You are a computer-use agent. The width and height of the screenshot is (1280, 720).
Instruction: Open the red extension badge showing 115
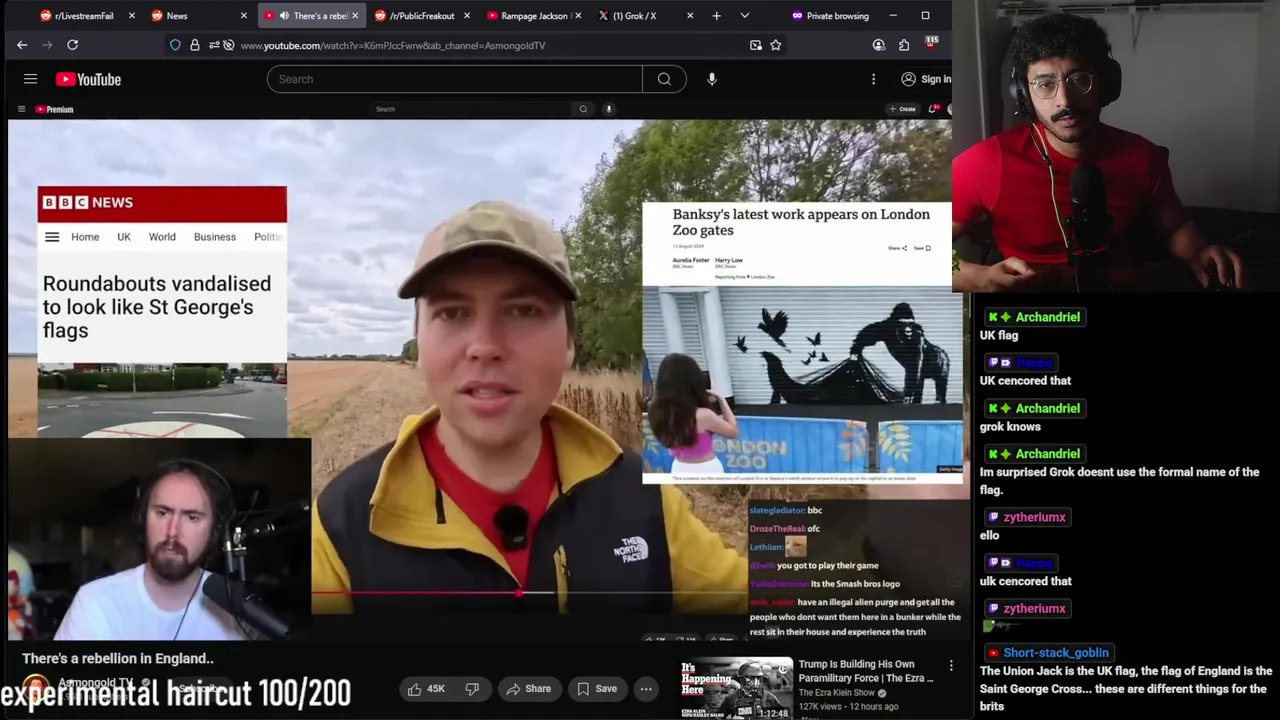tap(931, 44)
